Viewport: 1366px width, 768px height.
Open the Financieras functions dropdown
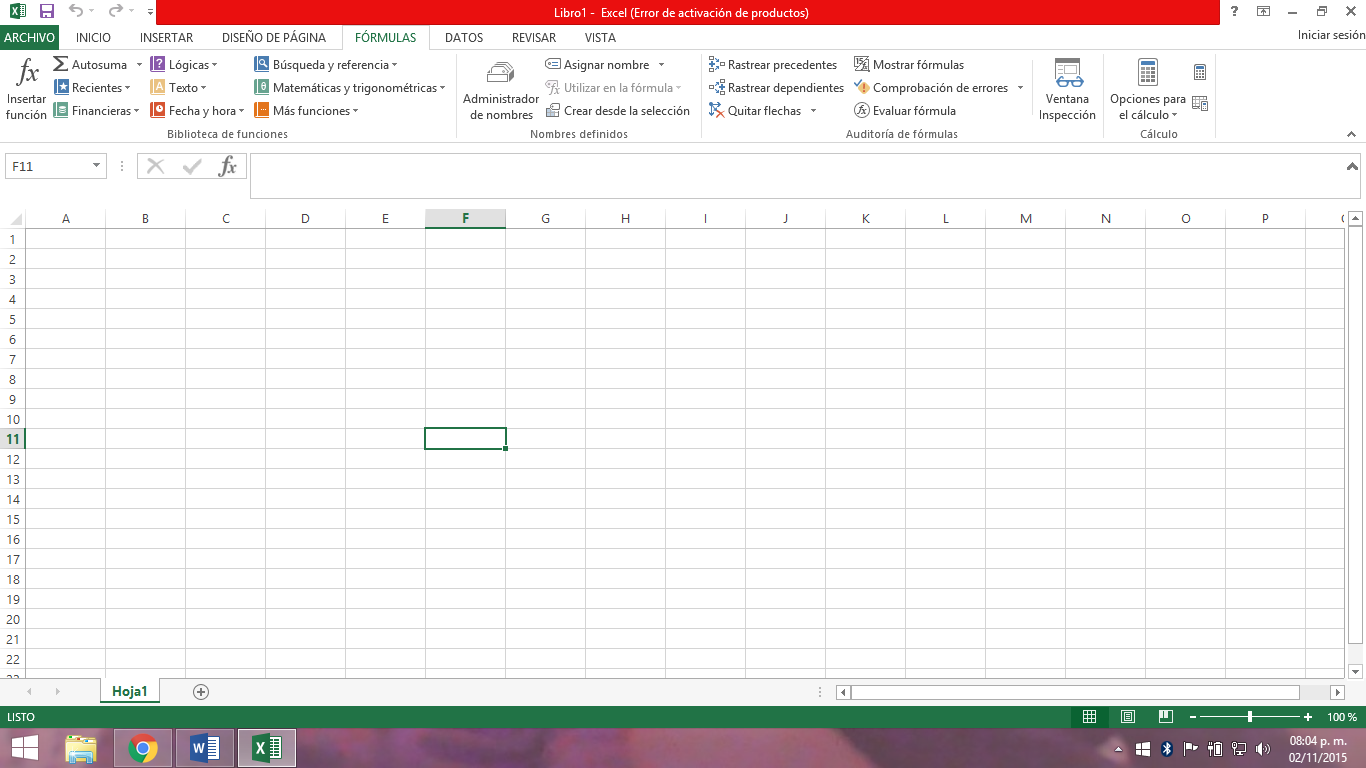click(137, 111)
